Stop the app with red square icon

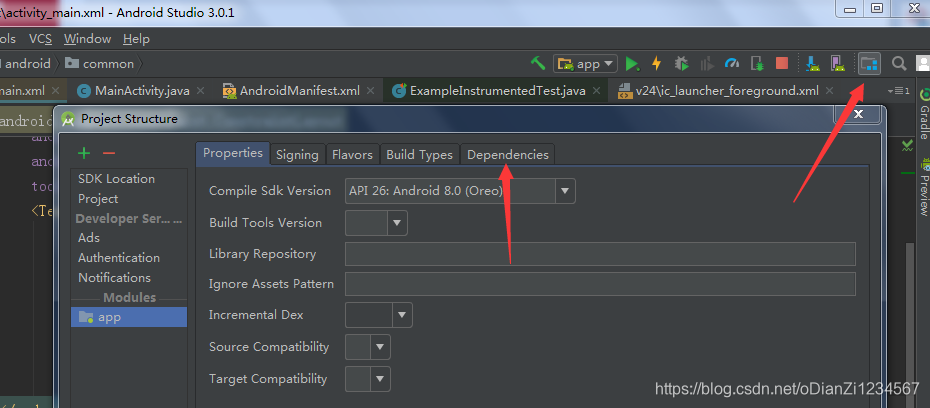point(782,63)
